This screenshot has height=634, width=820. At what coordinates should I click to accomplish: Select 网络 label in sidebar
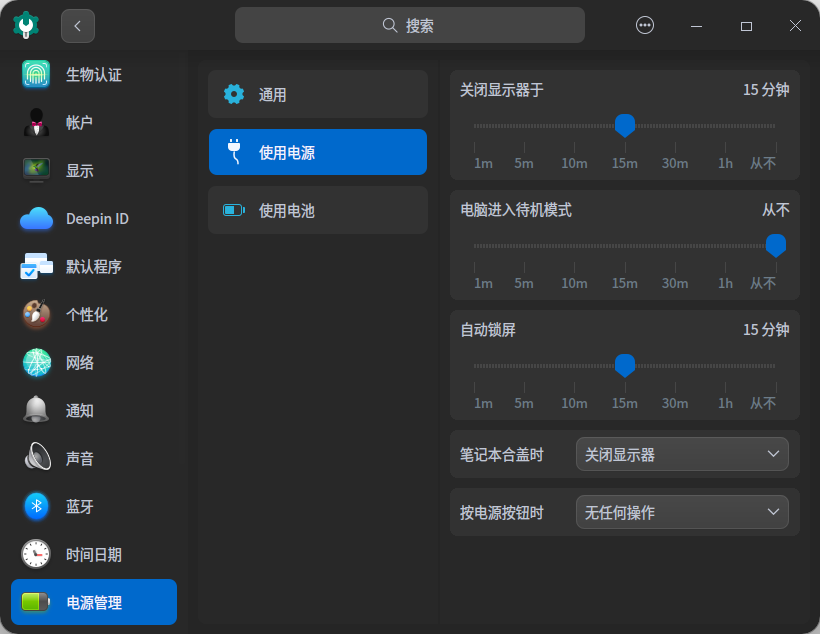coord(80,363)
